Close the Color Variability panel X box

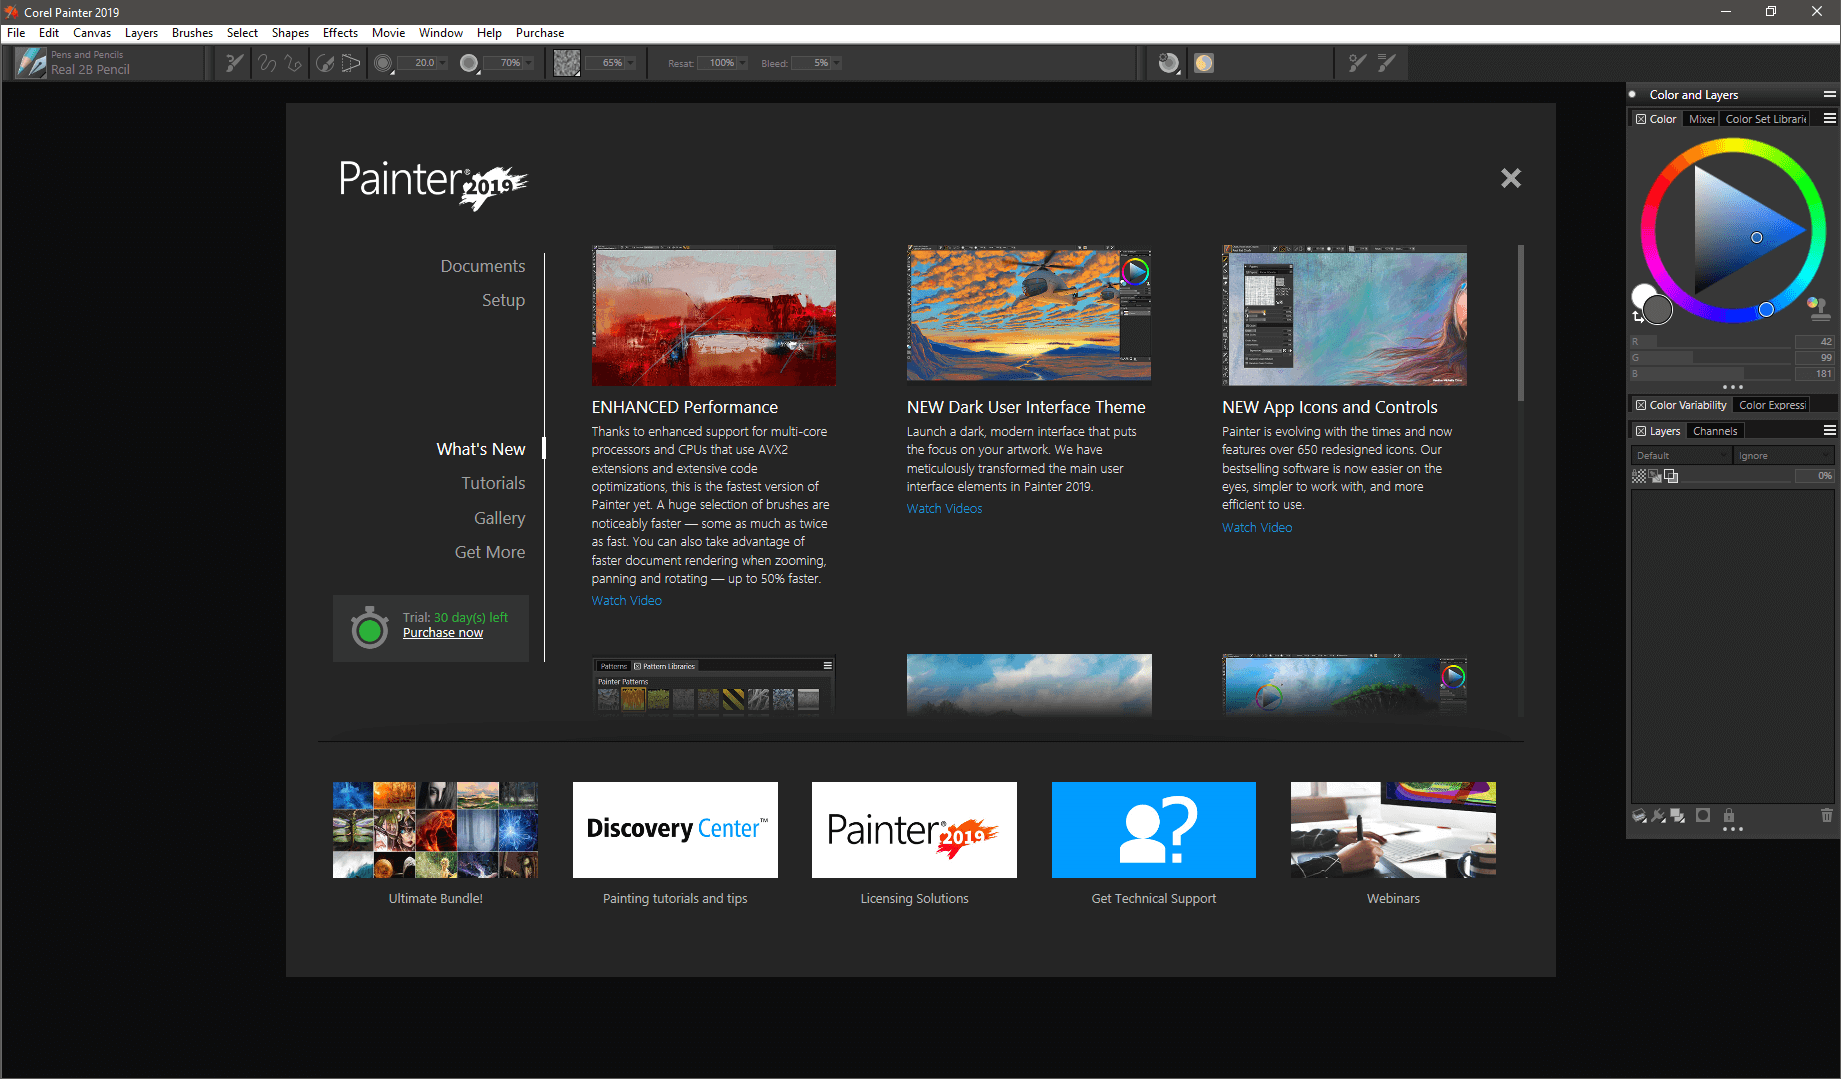[x=1641, y=405]
